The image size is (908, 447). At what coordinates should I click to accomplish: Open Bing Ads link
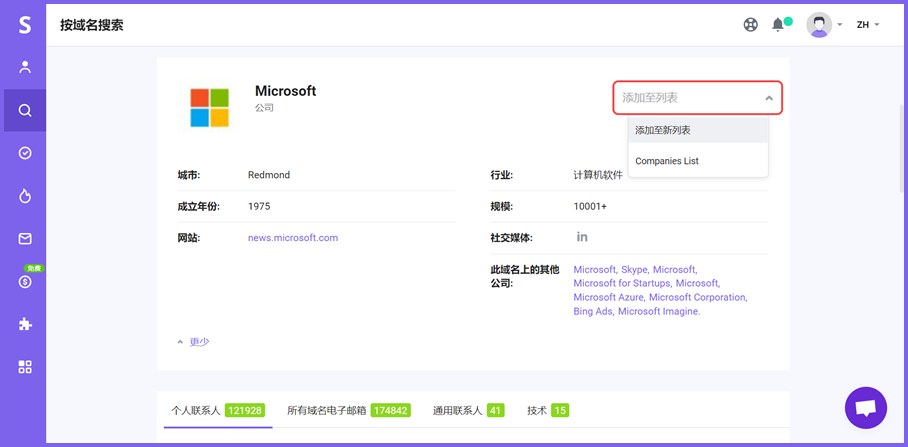point(593,311)
